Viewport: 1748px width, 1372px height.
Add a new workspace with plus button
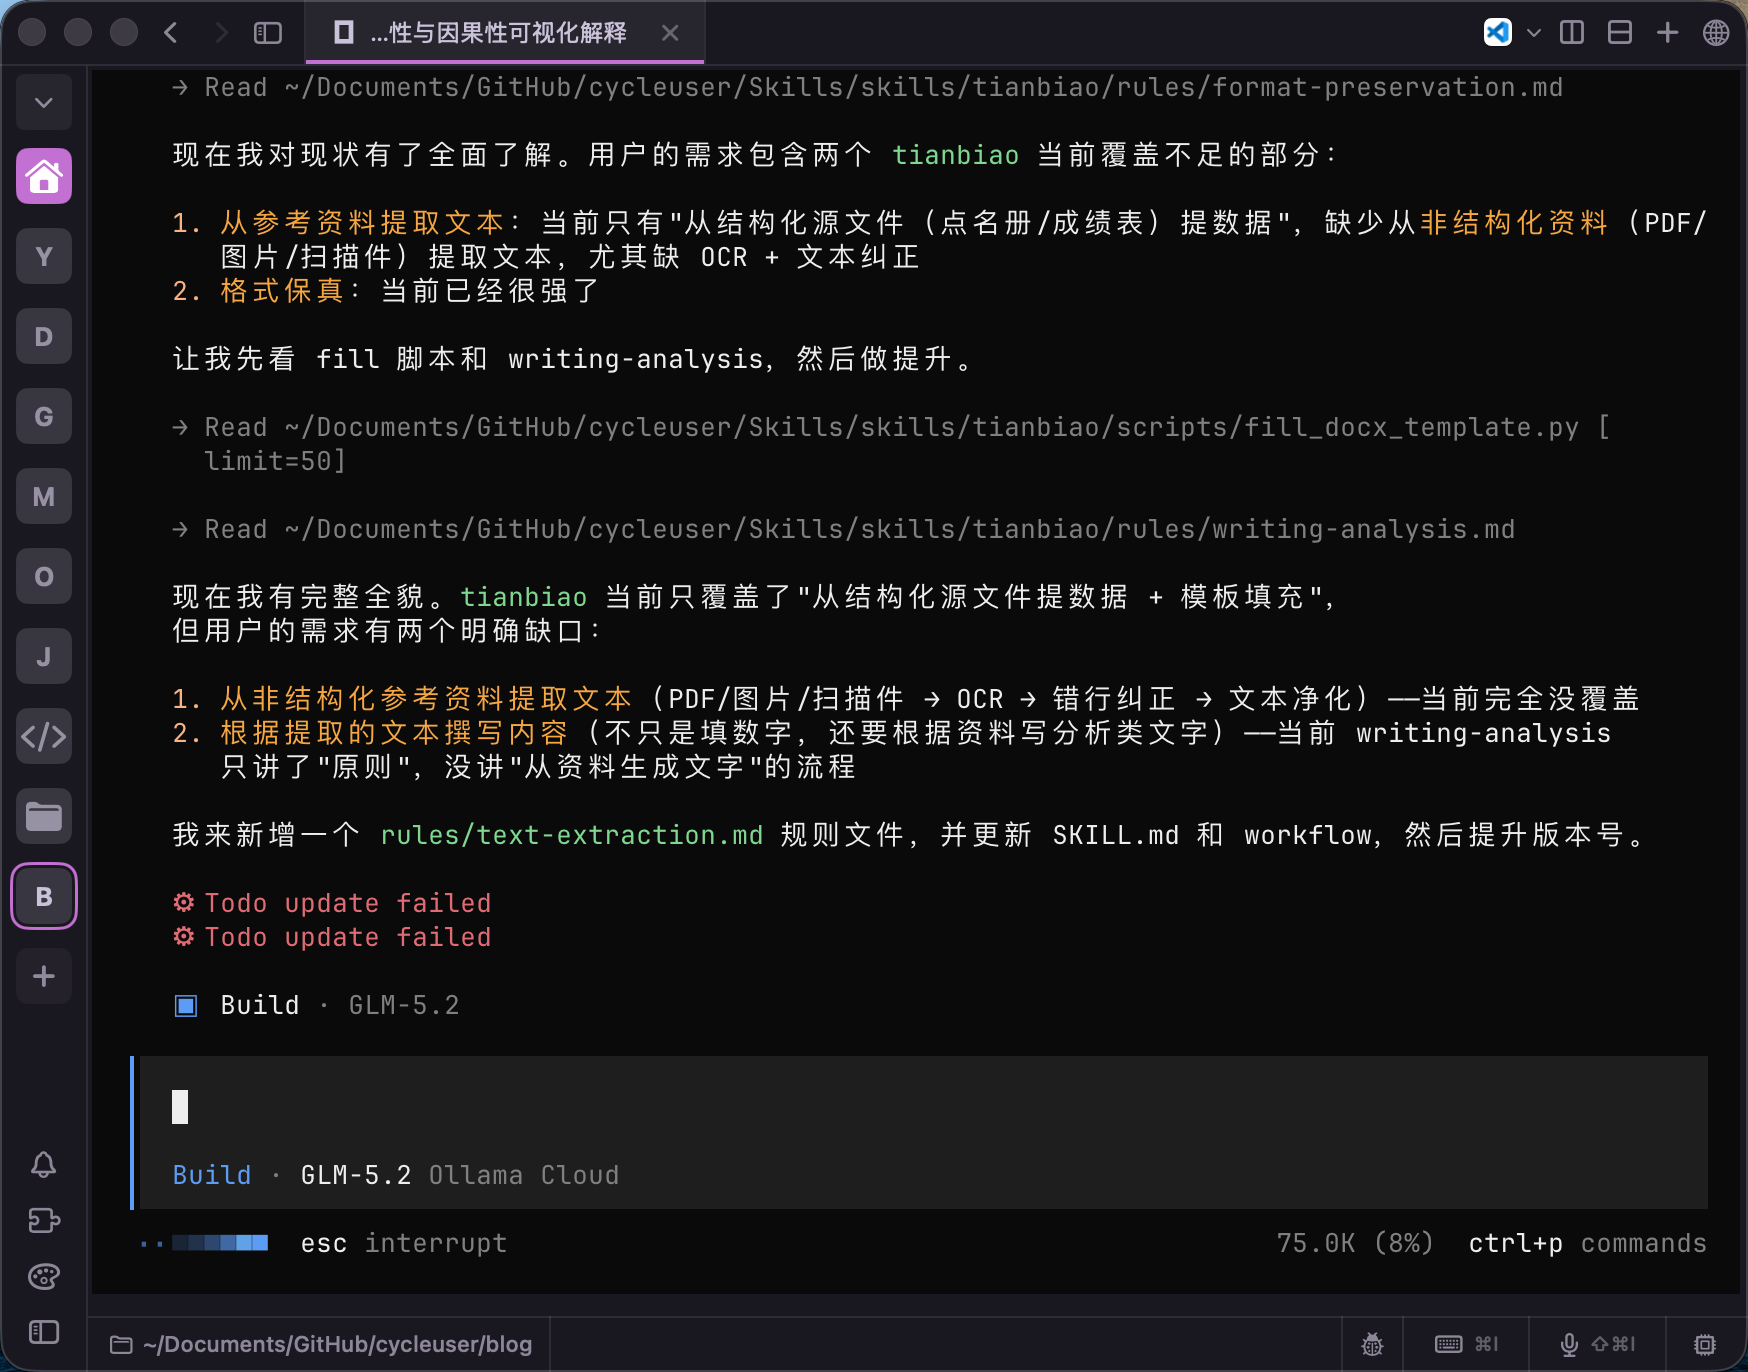point(44,976)
